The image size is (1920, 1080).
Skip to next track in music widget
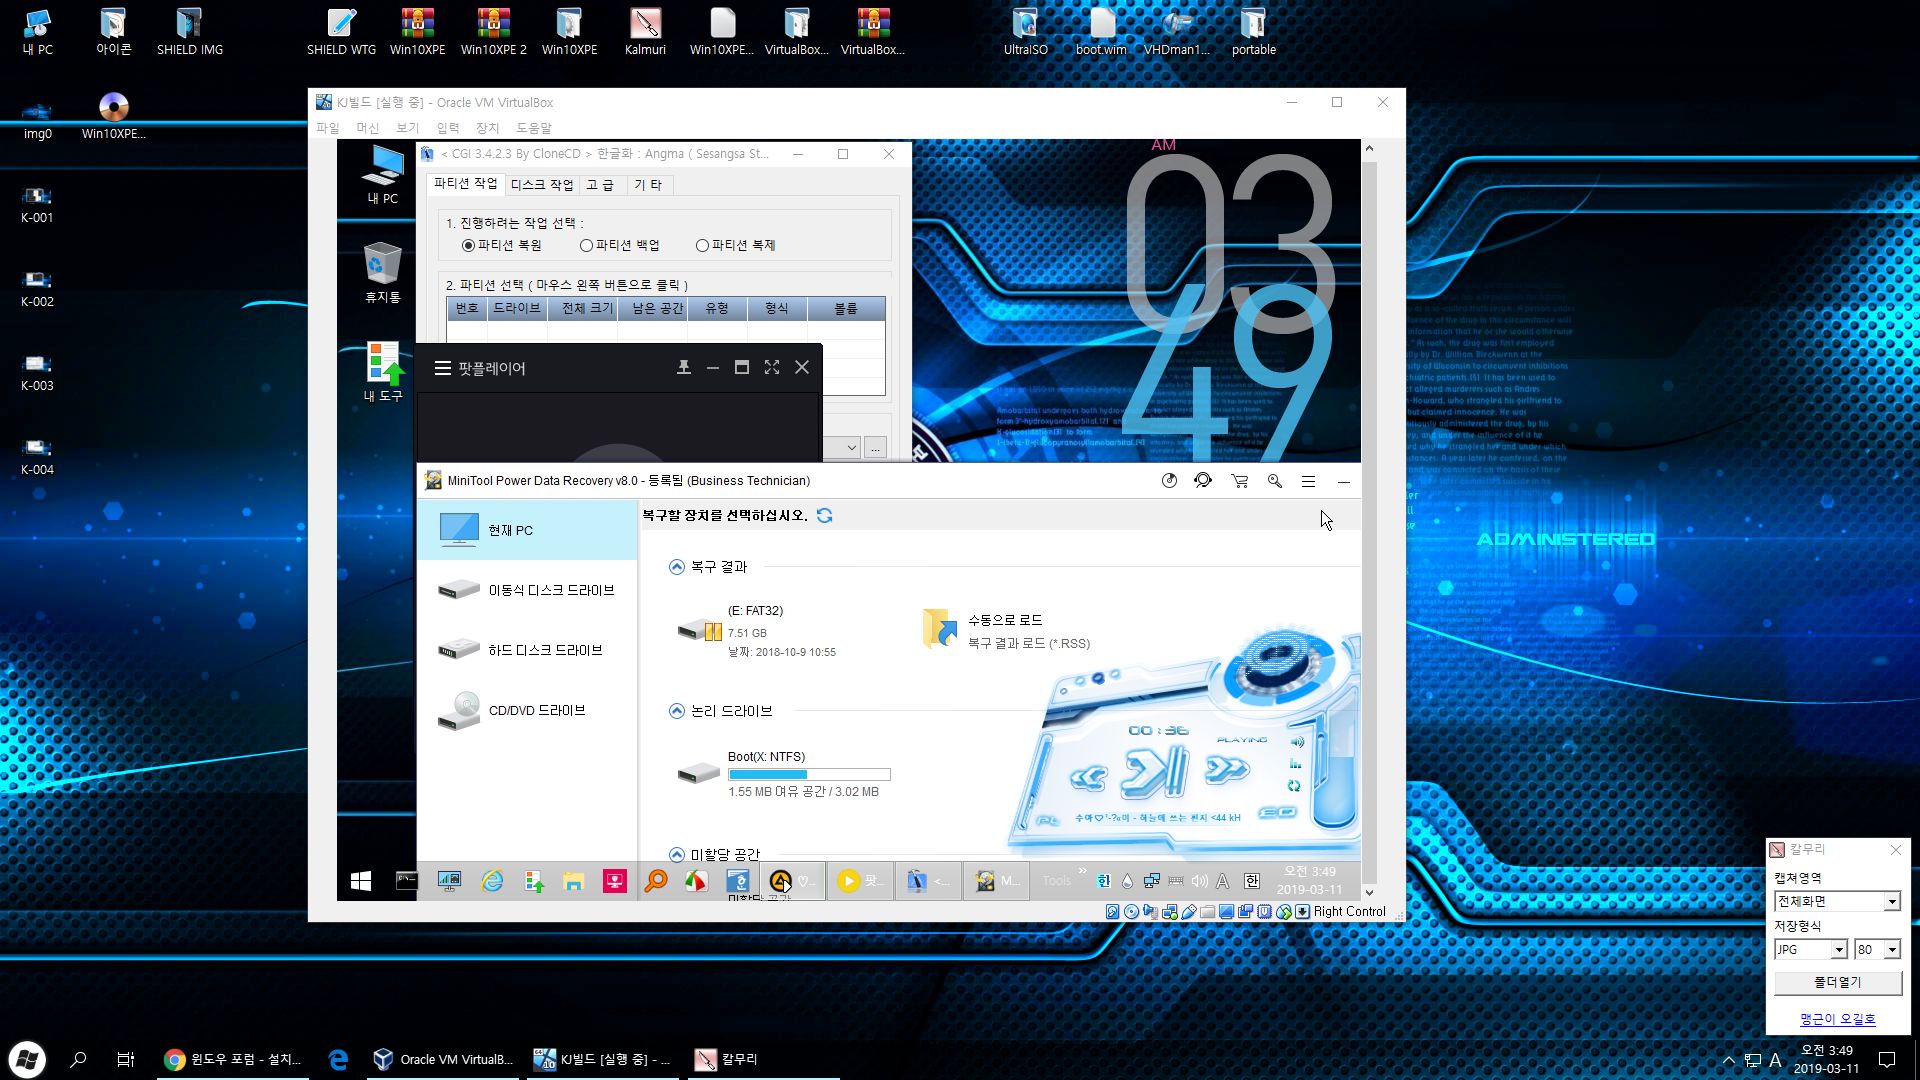point(1227,769)
